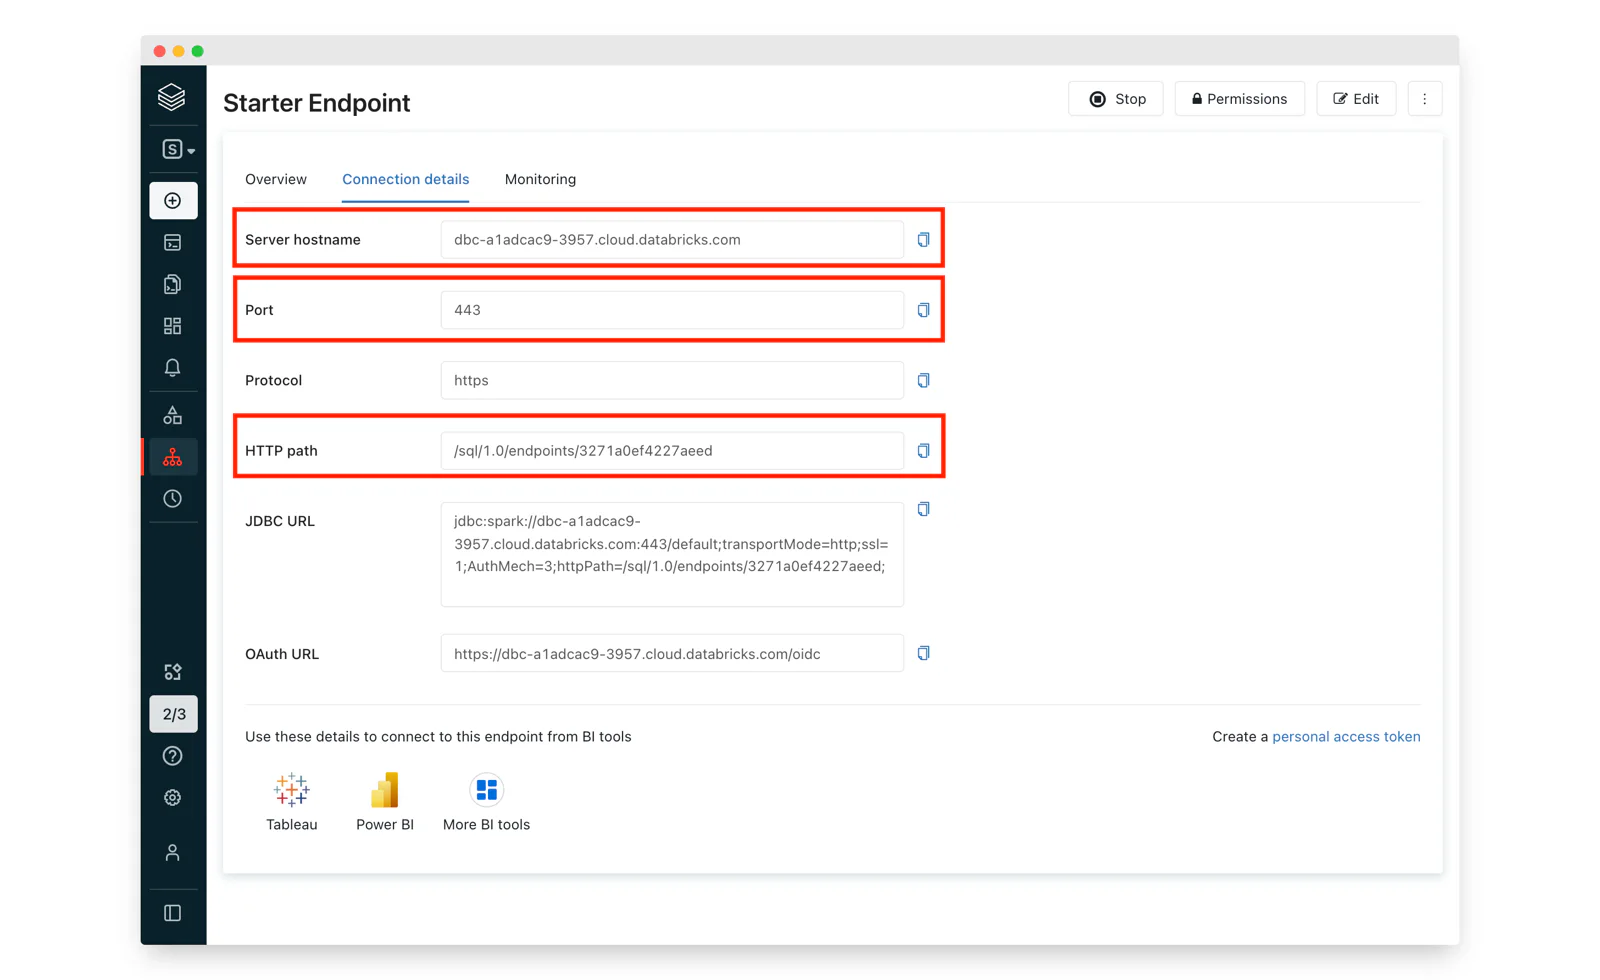
Task: Switch to the Overview tab
Action: (276, 179)
